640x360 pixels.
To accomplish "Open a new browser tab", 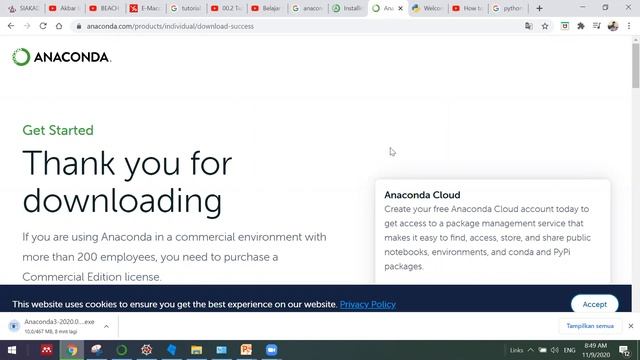I will (539, 8).
